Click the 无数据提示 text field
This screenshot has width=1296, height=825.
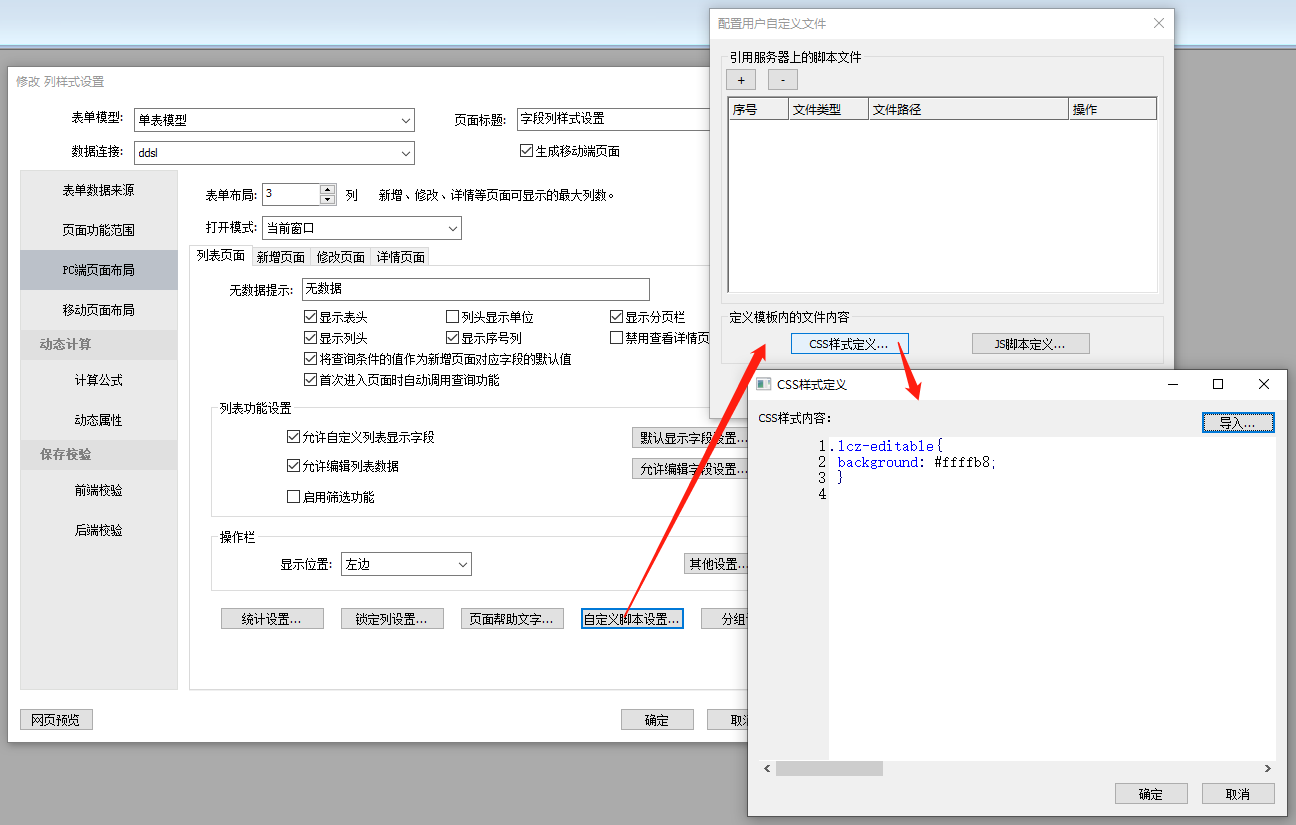(x=475, y=290)
